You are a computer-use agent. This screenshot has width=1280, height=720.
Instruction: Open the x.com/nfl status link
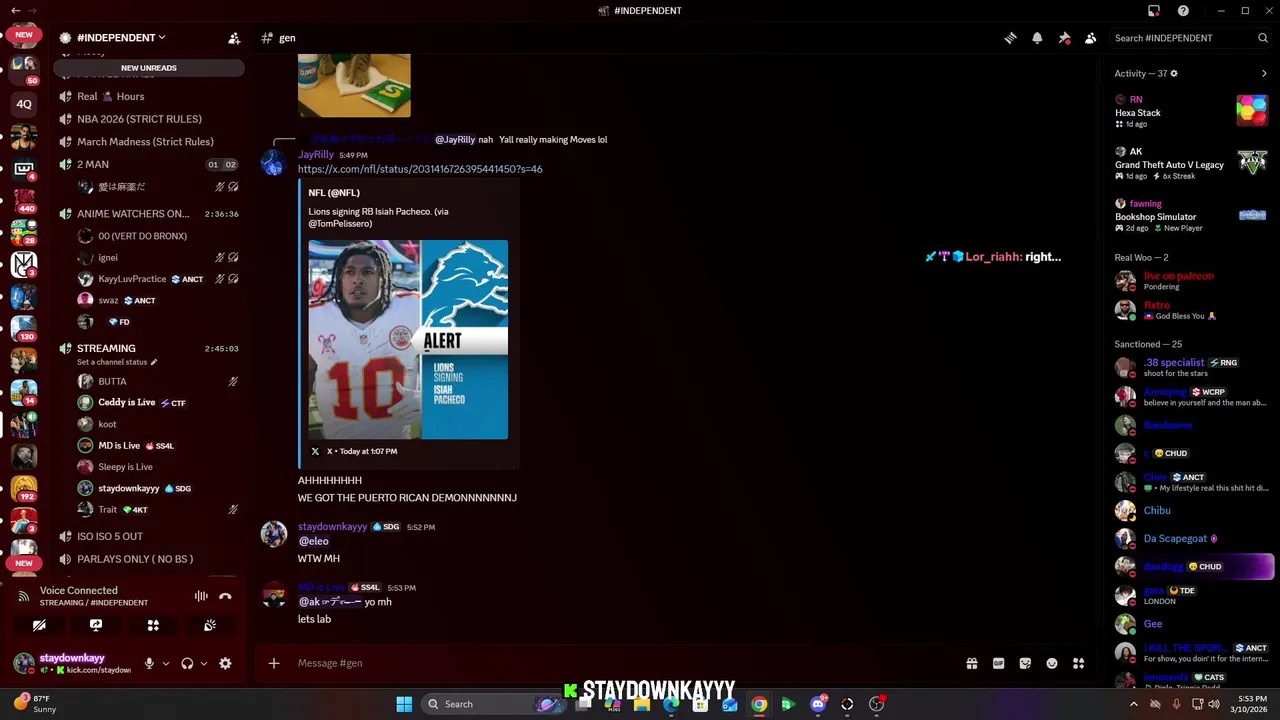[x=420, y=169]
